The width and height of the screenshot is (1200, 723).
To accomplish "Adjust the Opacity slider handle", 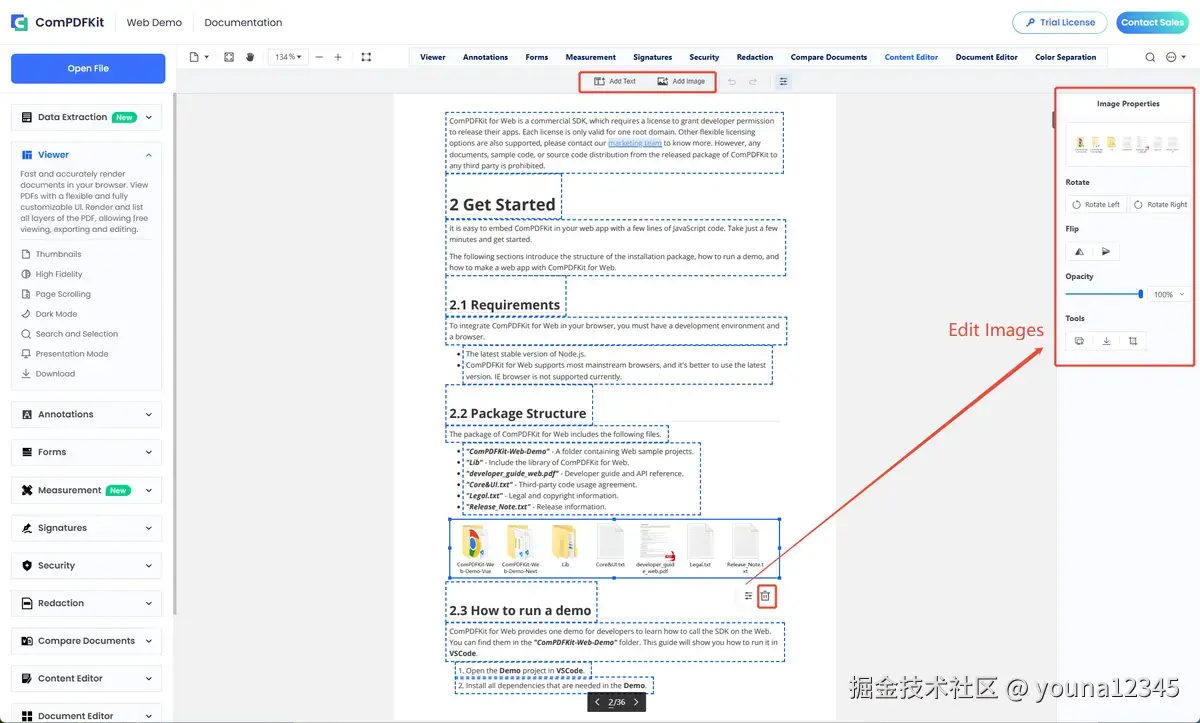I will pos(1140,294).
